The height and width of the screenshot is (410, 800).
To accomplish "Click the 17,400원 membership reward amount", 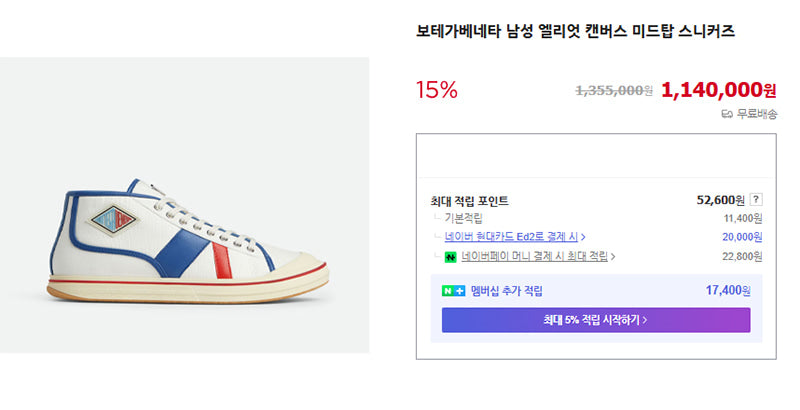I will click(728, 291).
